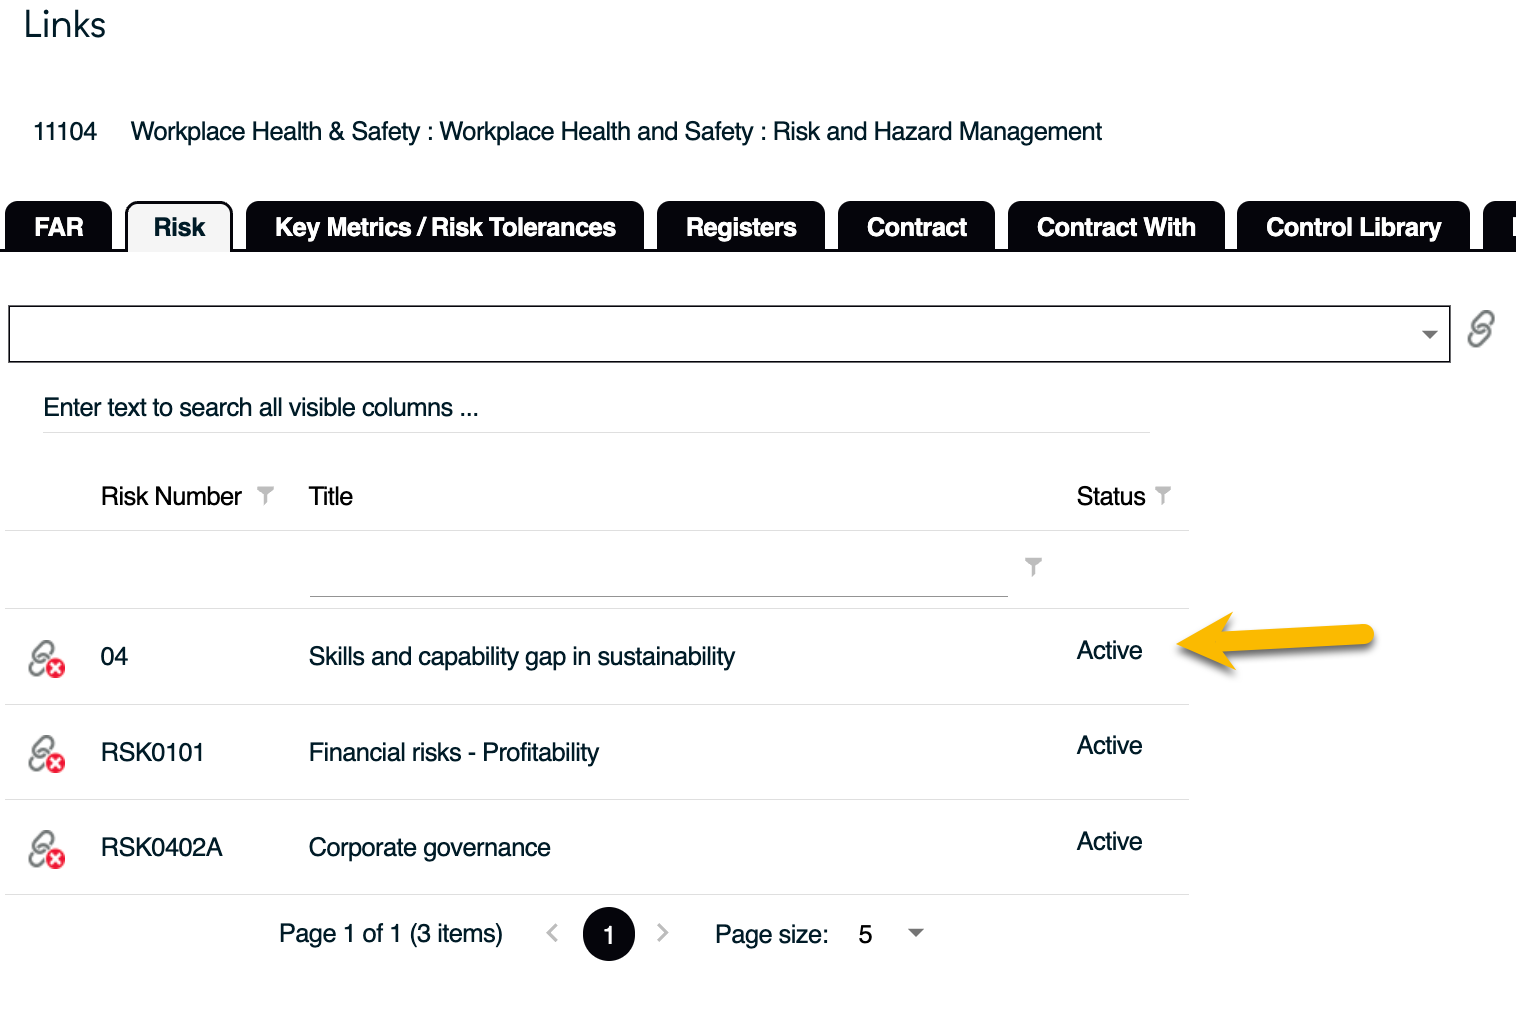Click Title filter row funnel icon
Viewport: 1516px width, 1026px height.
point(1033,567)
